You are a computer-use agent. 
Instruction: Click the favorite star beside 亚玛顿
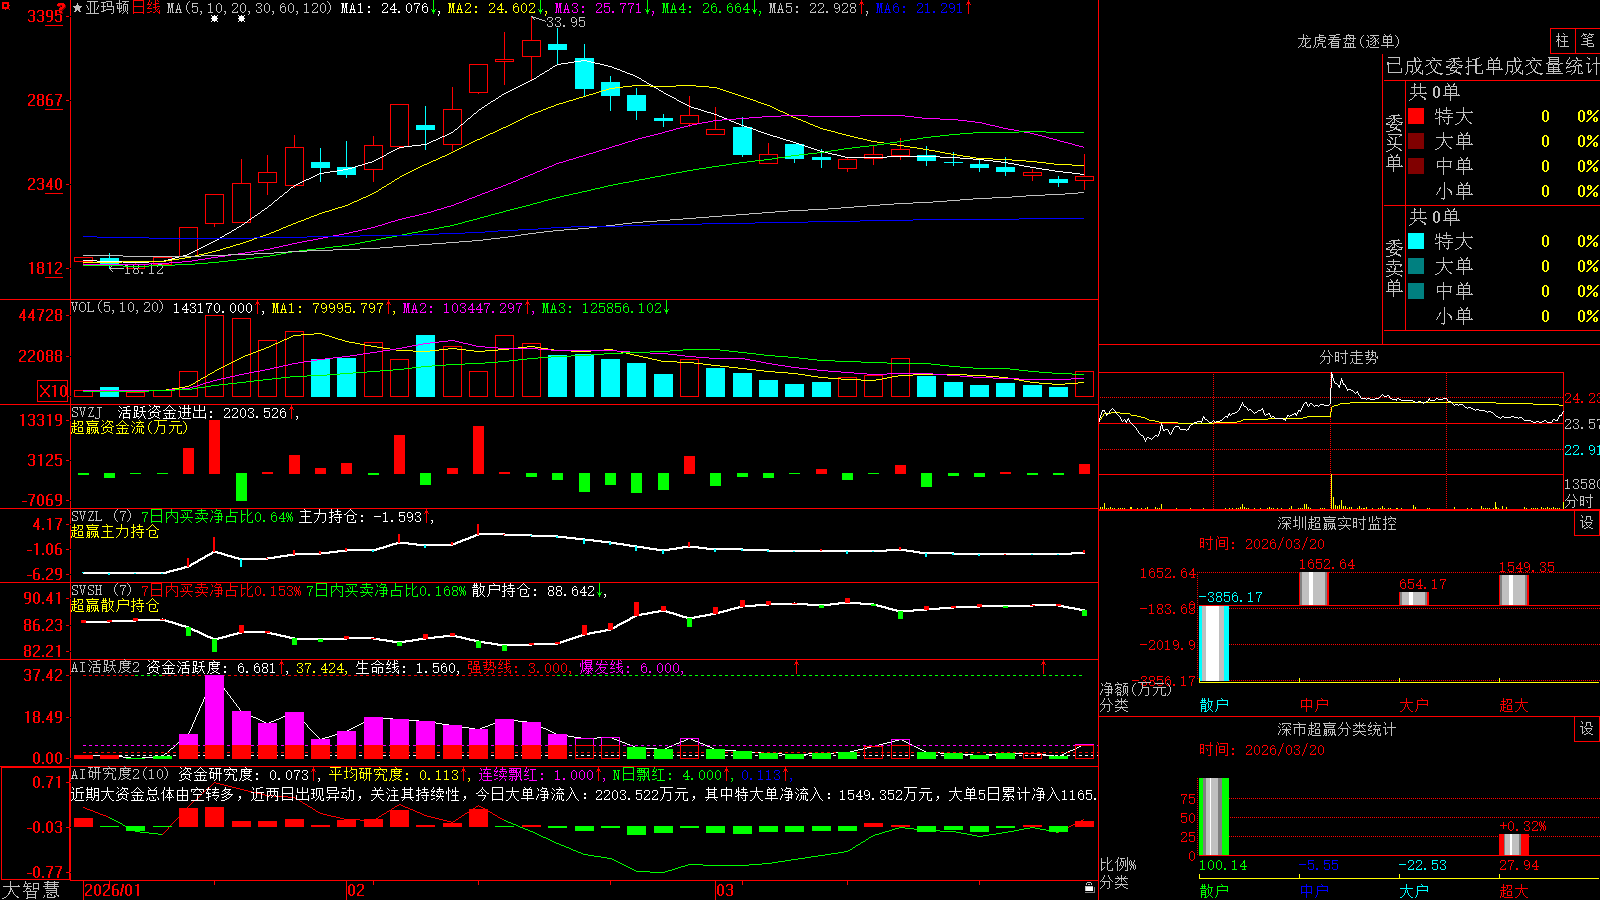pyautogui.click(x=78, y=8)
